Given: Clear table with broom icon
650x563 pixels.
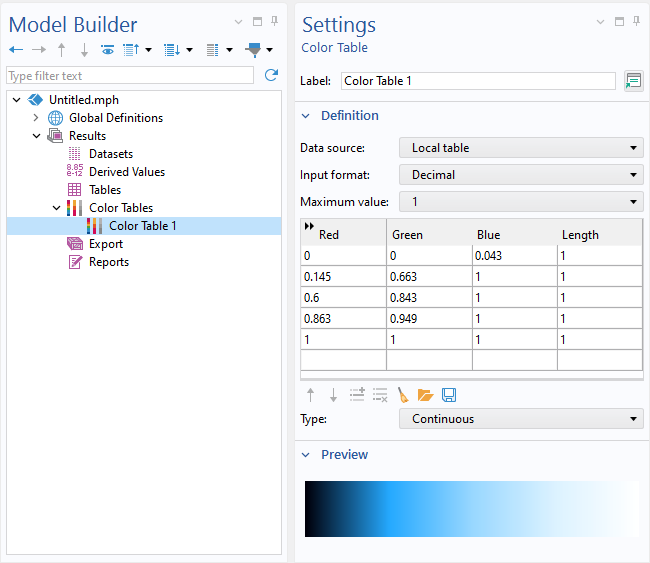Looking at the screenshot, I should [x=403, y=395].
